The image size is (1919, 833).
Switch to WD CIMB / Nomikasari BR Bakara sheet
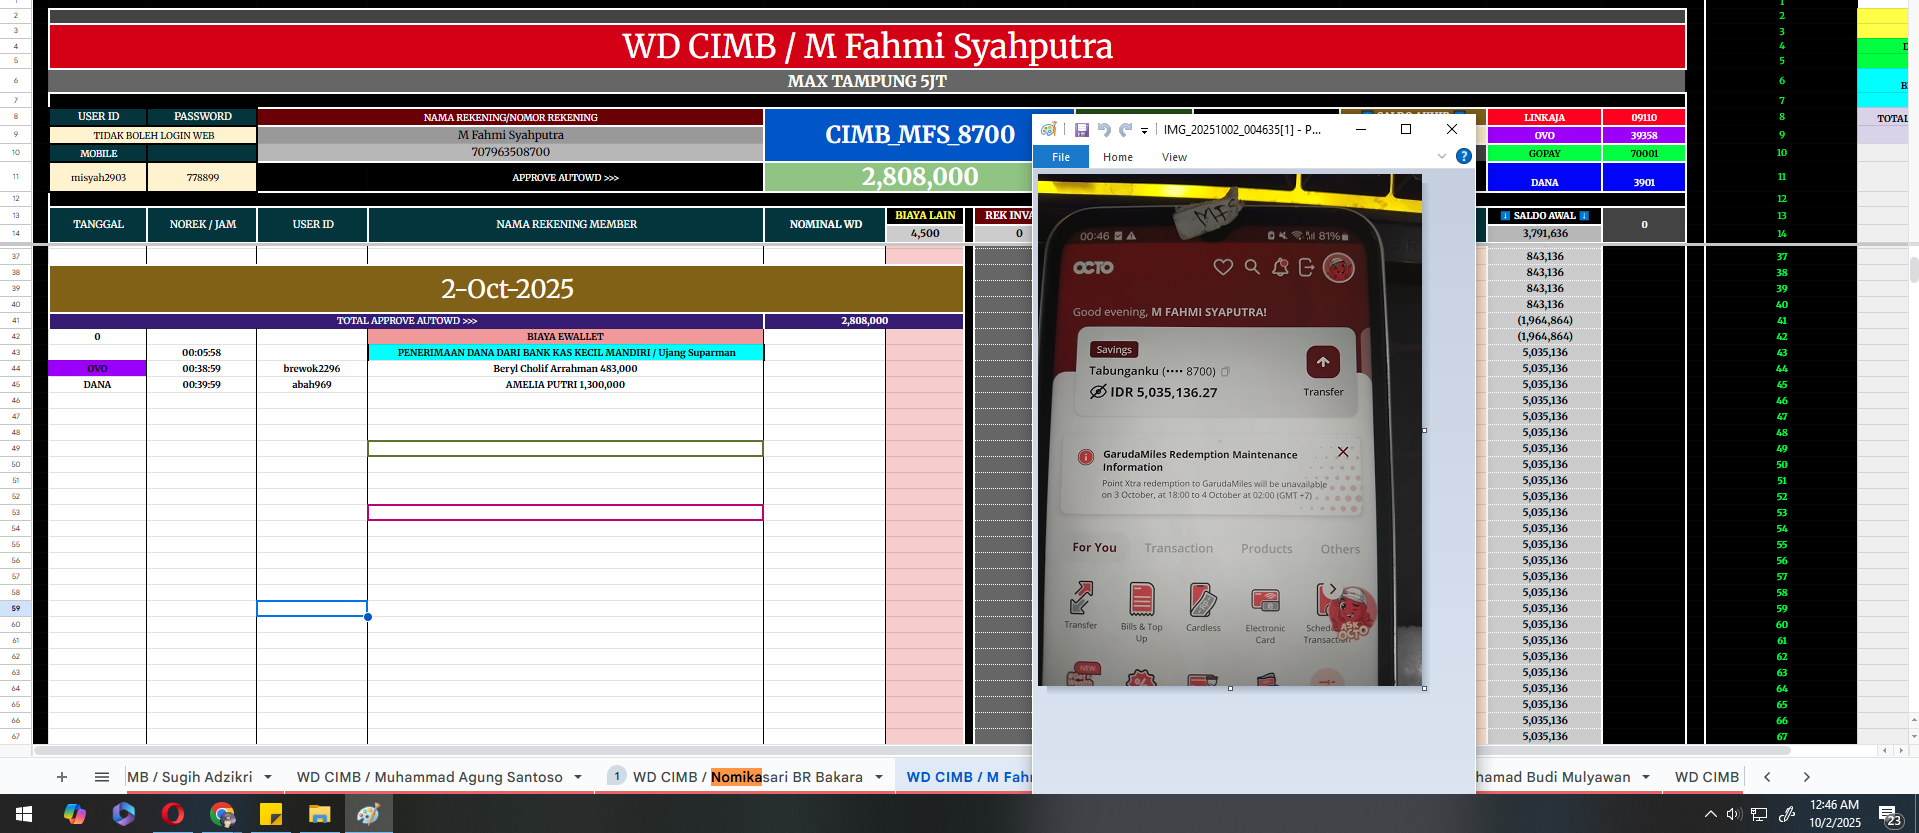pyautogui.click(x=747, y=777)
